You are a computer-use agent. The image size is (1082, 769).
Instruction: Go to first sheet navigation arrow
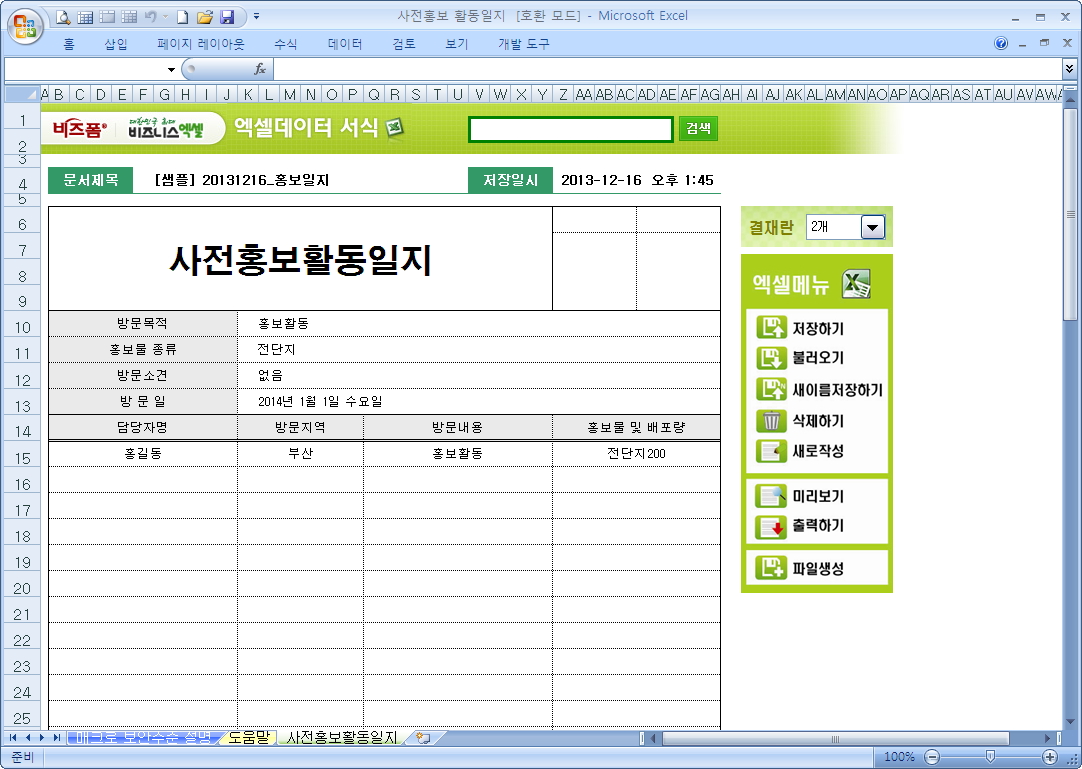(12, 738)
